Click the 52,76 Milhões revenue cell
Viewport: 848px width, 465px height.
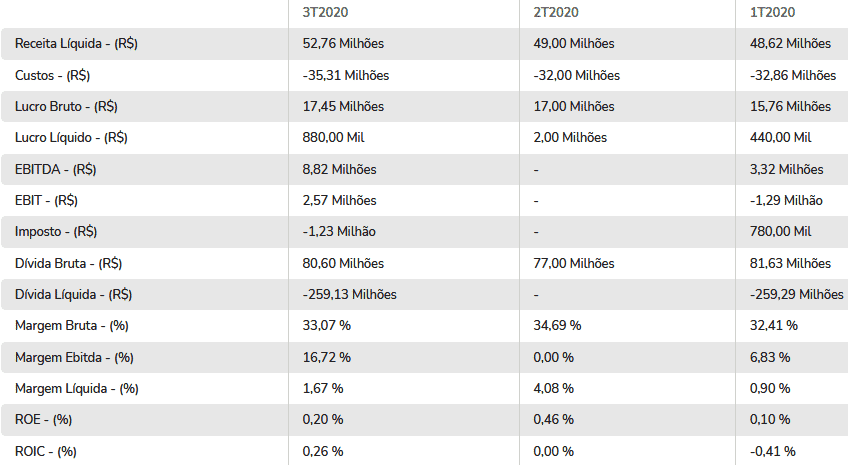343,44
